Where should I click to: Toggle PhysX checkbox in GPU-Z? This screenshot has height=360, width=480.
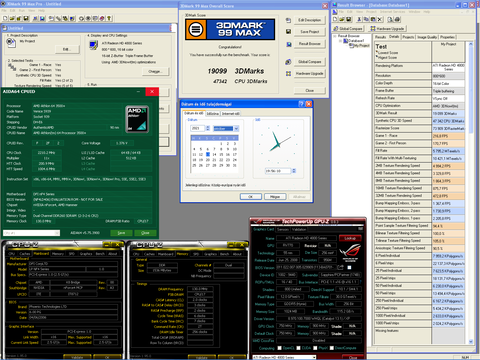click(x=315, y=348)
